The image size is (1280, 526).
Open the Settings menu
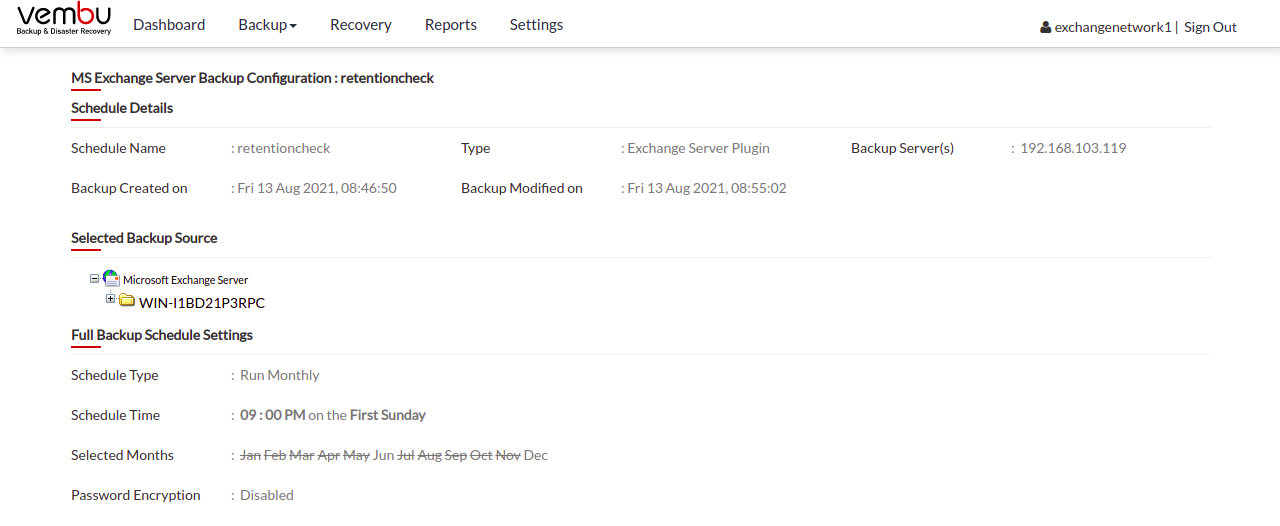pyautogui.click(x=536, y=25)
